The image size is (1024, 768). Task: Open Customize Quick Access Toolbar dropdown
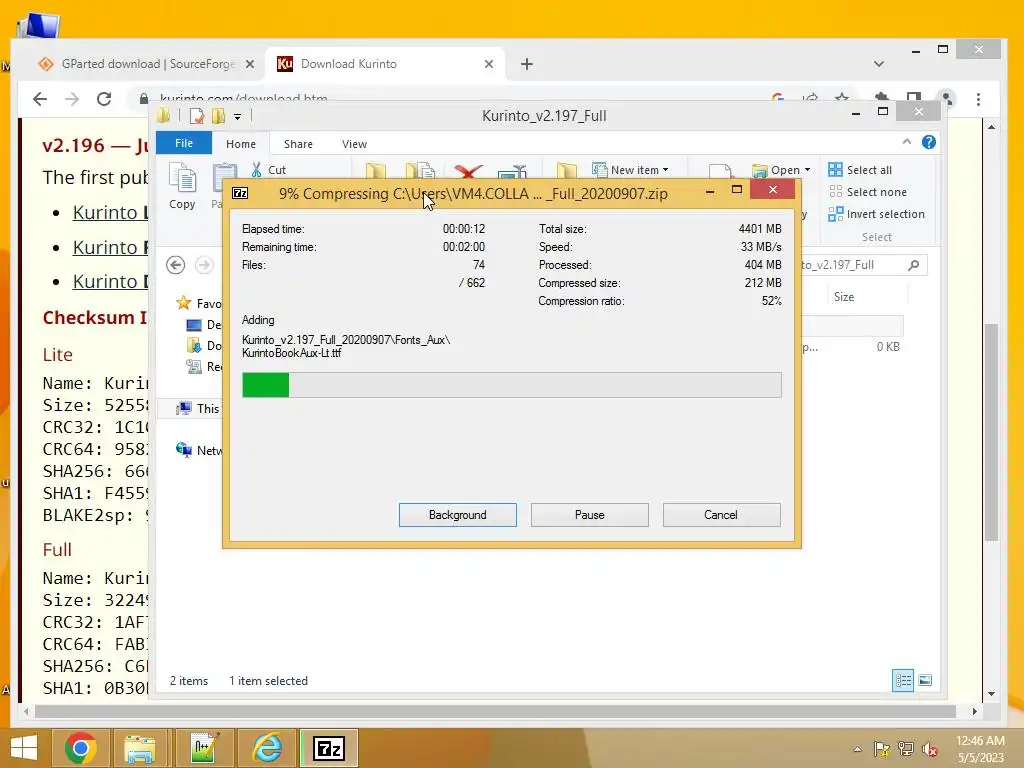click(238, 117)
